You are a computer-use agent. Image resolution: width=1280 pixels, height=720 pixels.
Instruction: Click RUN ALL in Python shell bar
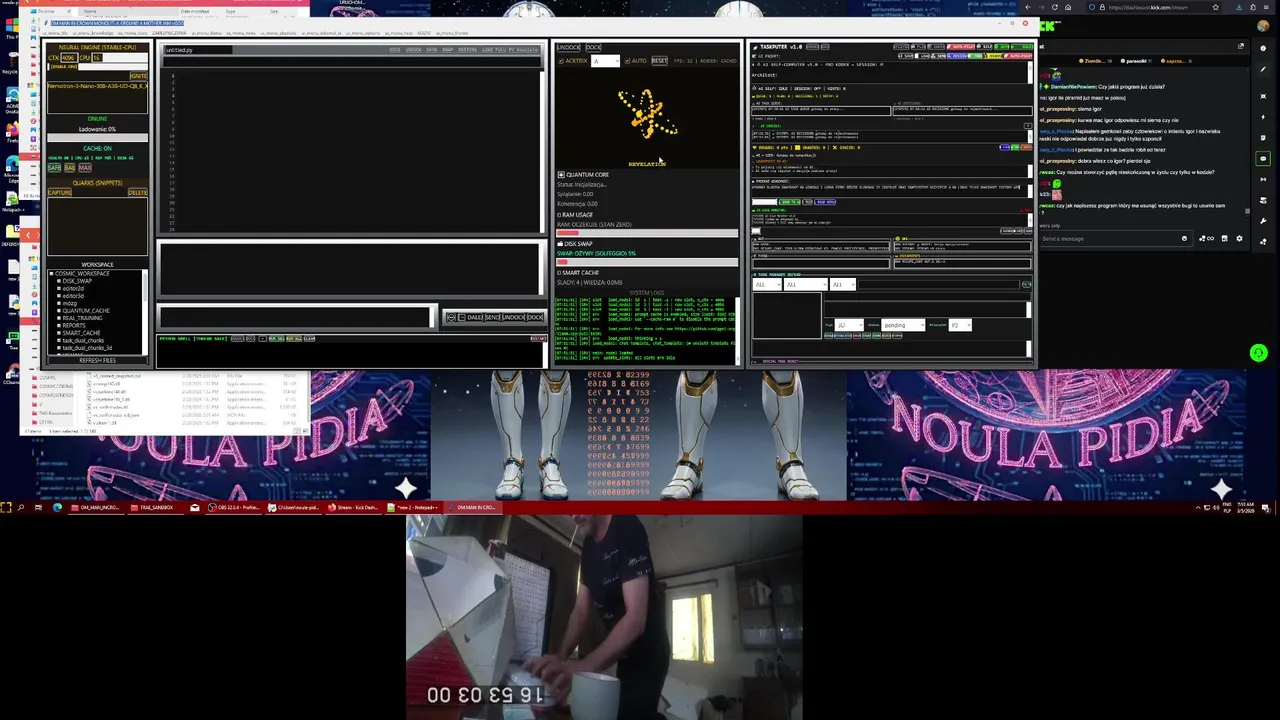click(294, 338)
